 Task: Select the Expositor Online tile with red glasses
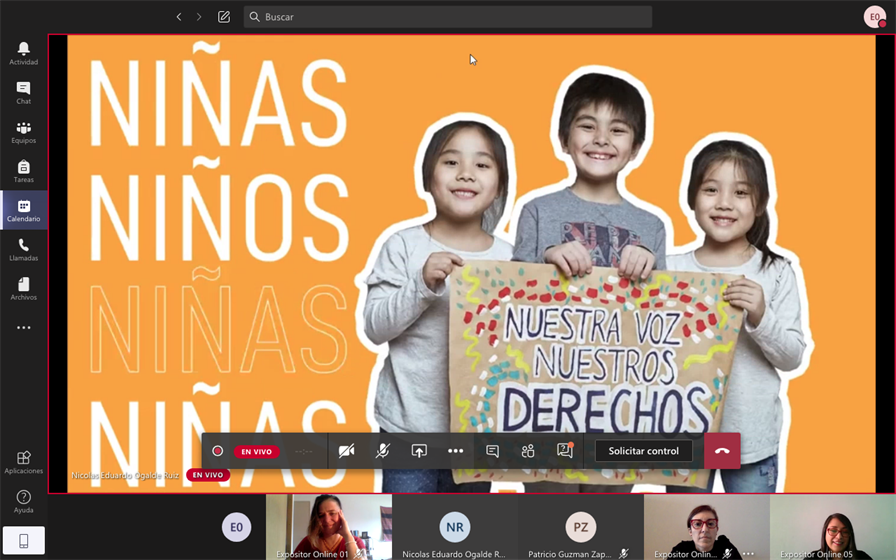click(x=707, y=527)
